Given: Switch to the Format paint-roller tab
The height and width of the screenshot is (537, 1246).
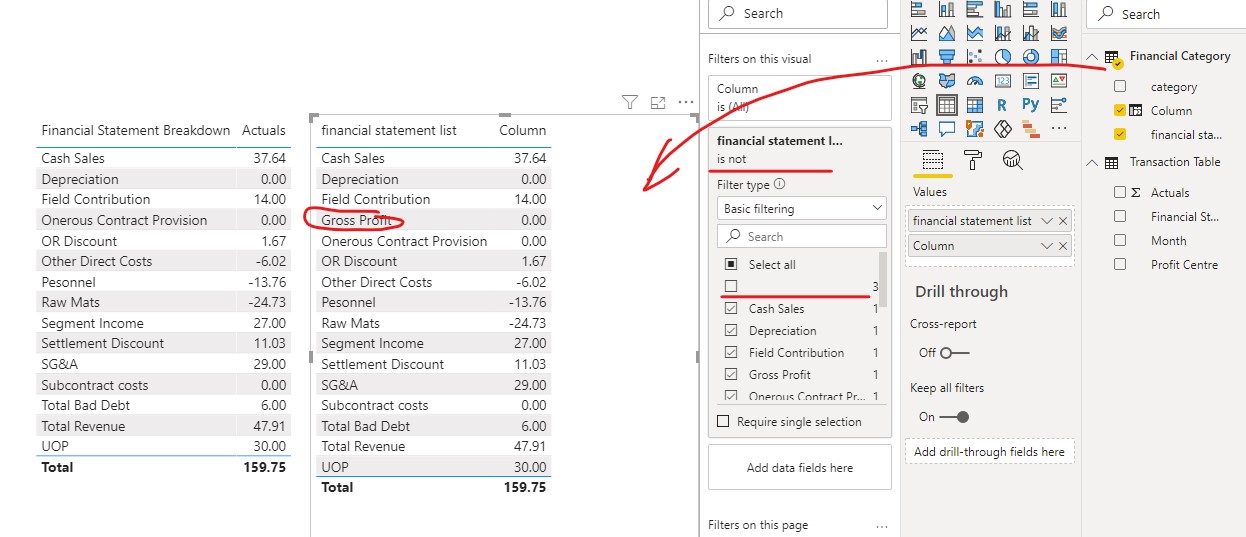Looking at the screenshot, I should (x=972, y=161).
